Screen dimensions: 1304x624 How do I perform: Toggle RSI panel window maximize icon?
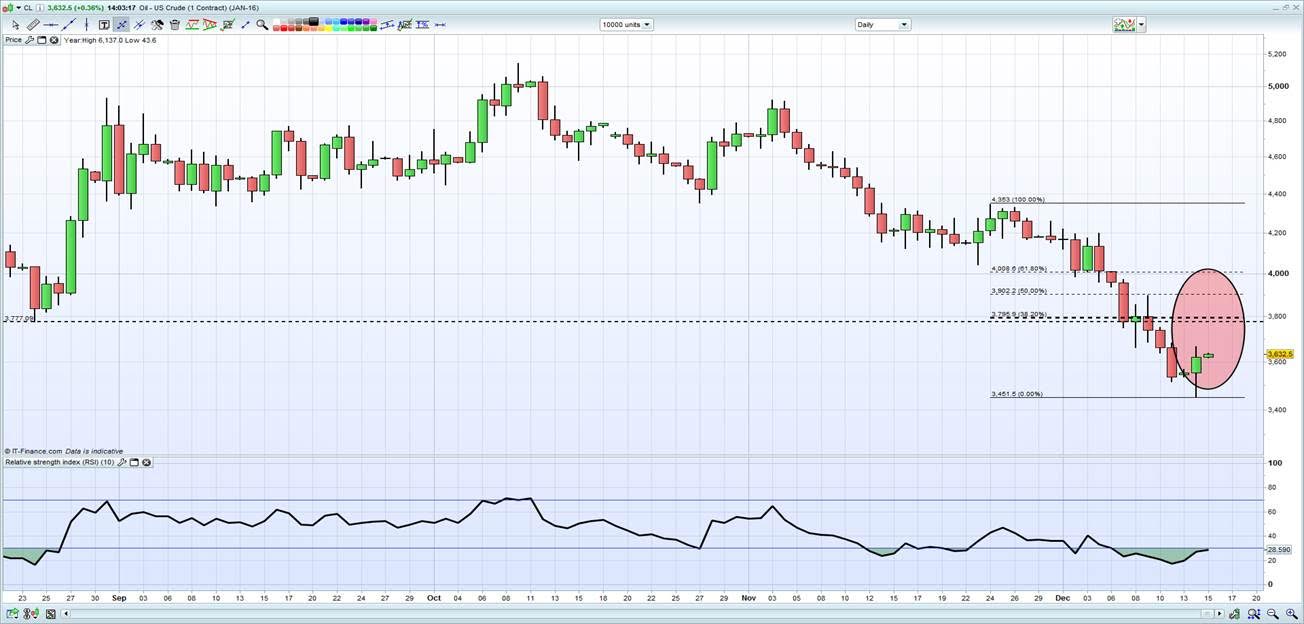134,462
